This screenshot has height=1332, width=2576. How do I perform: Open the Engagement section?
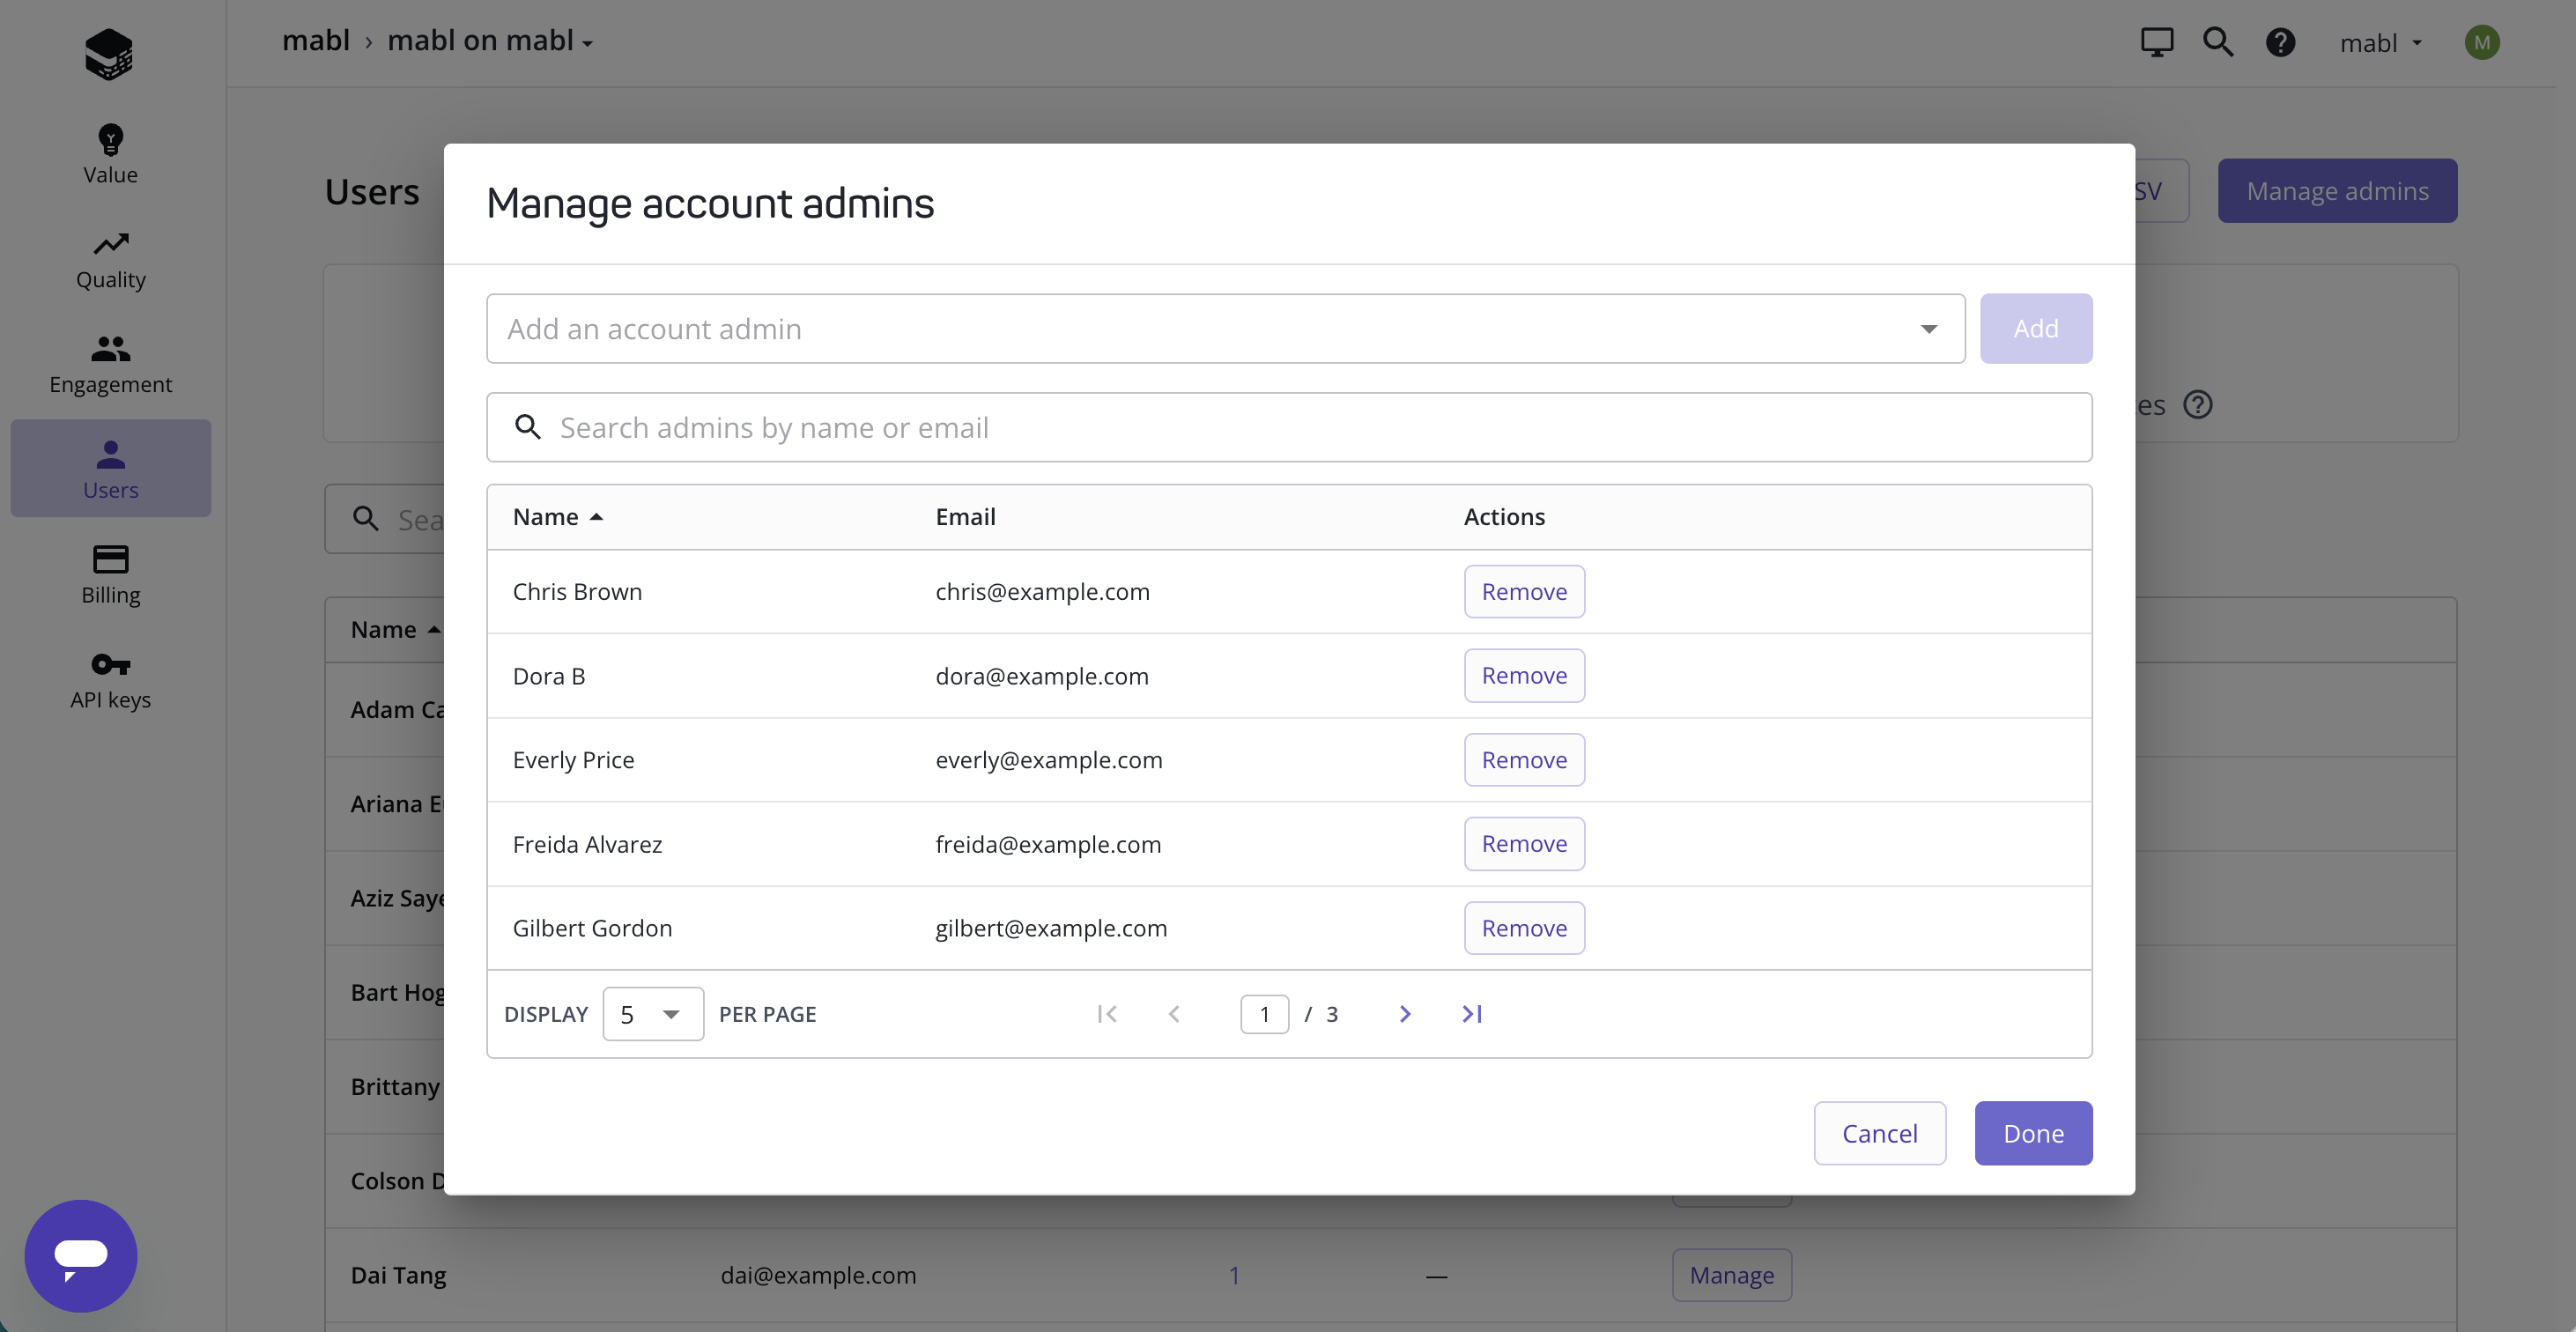click(x=110, y=365)
